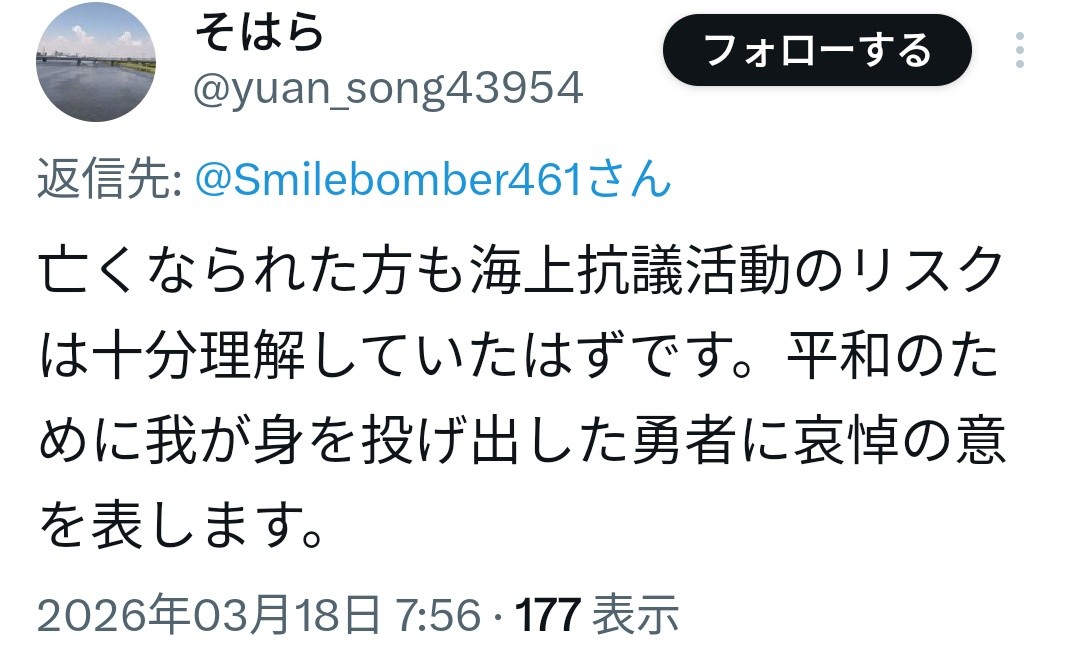The image size is (1080, 661).
Task: Click the 7:56 post time
Action: click(437, 614)
